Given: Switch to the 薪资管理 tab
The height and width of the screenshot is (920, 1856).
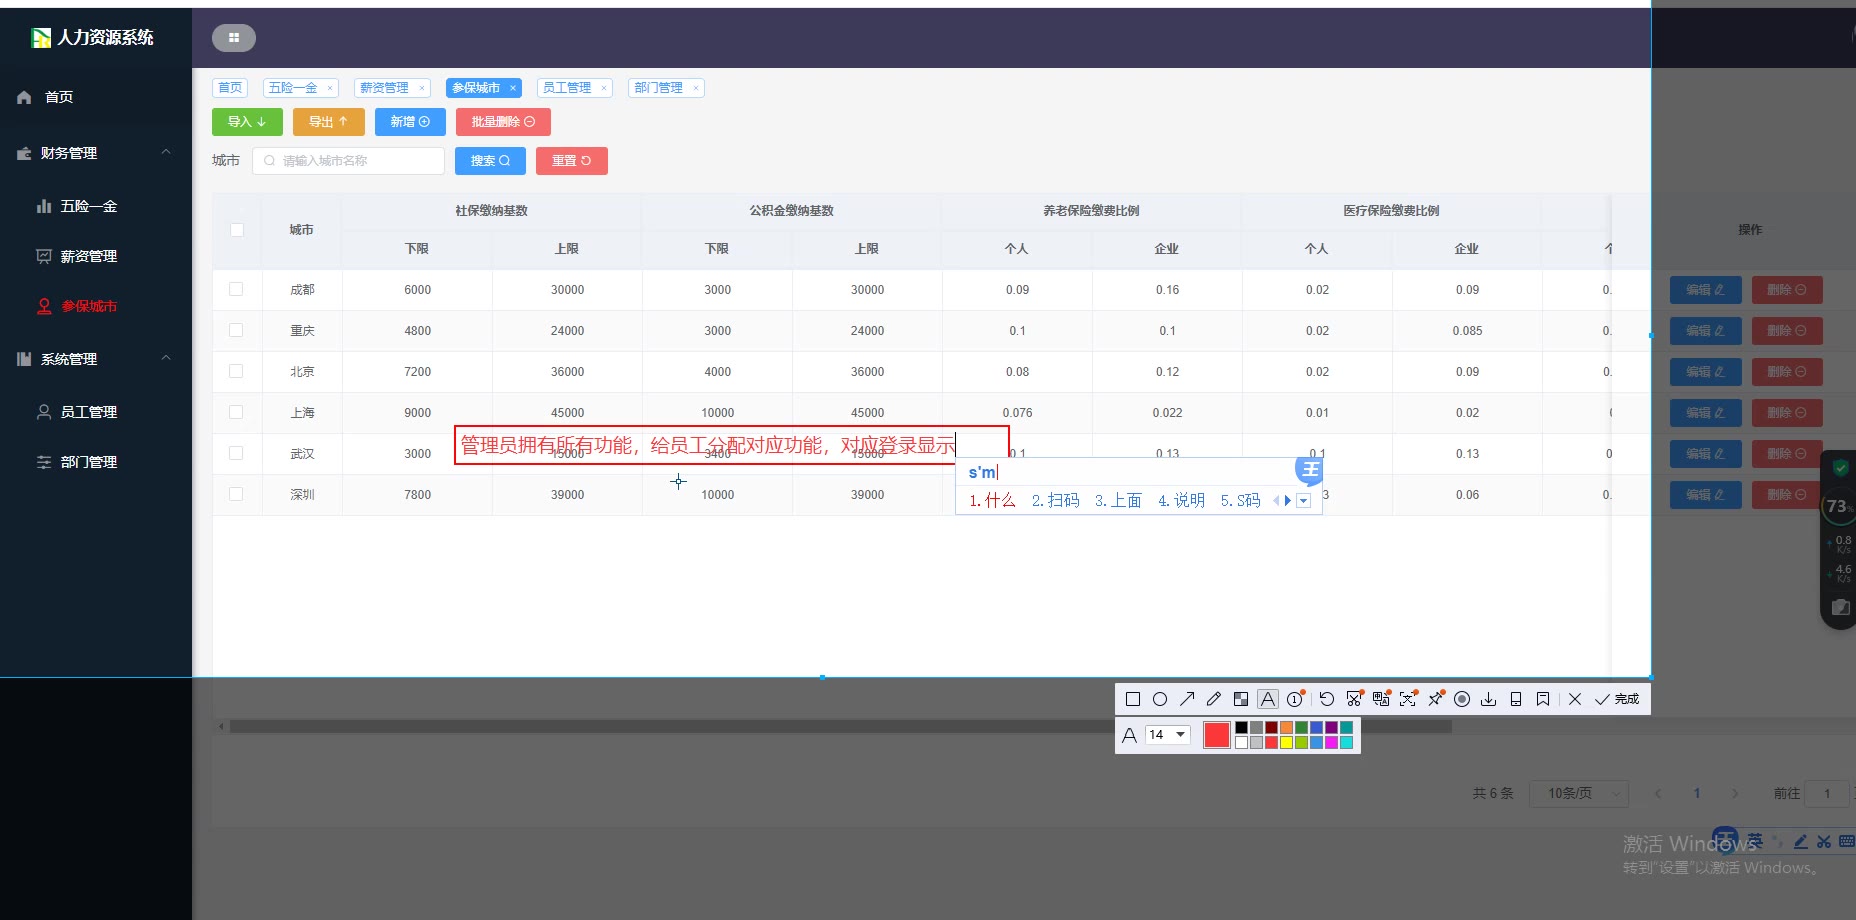Looking at the screenshot, I should (x=384, y=88).
